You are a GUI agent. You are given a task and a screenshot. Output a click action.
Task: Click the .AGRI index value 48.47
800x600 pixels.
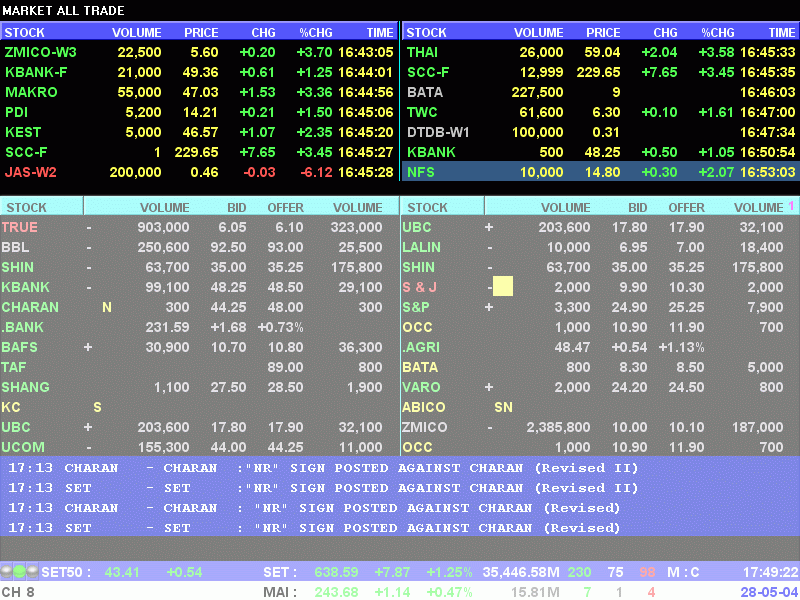572,347
